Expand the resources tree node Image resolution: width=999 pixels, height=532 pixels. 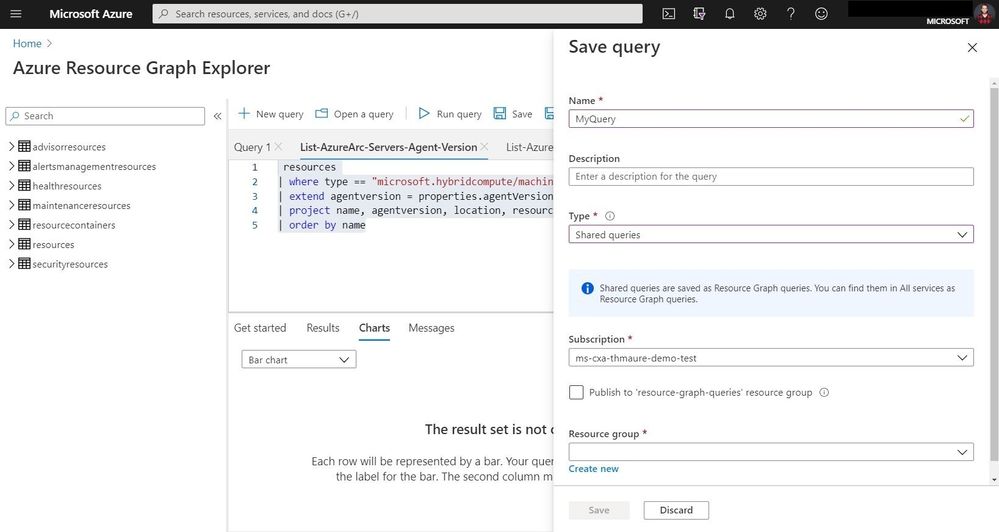(x=11, y=244)
